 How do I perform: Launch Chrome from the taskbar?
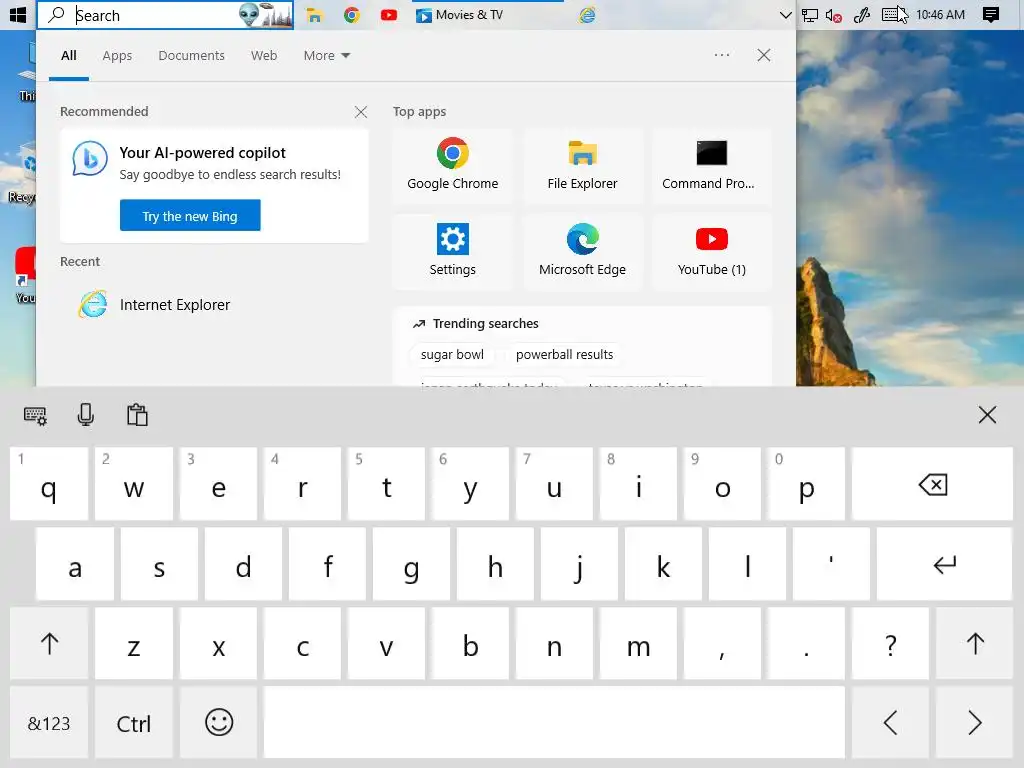pyautogui.click(x=351, y=15)
